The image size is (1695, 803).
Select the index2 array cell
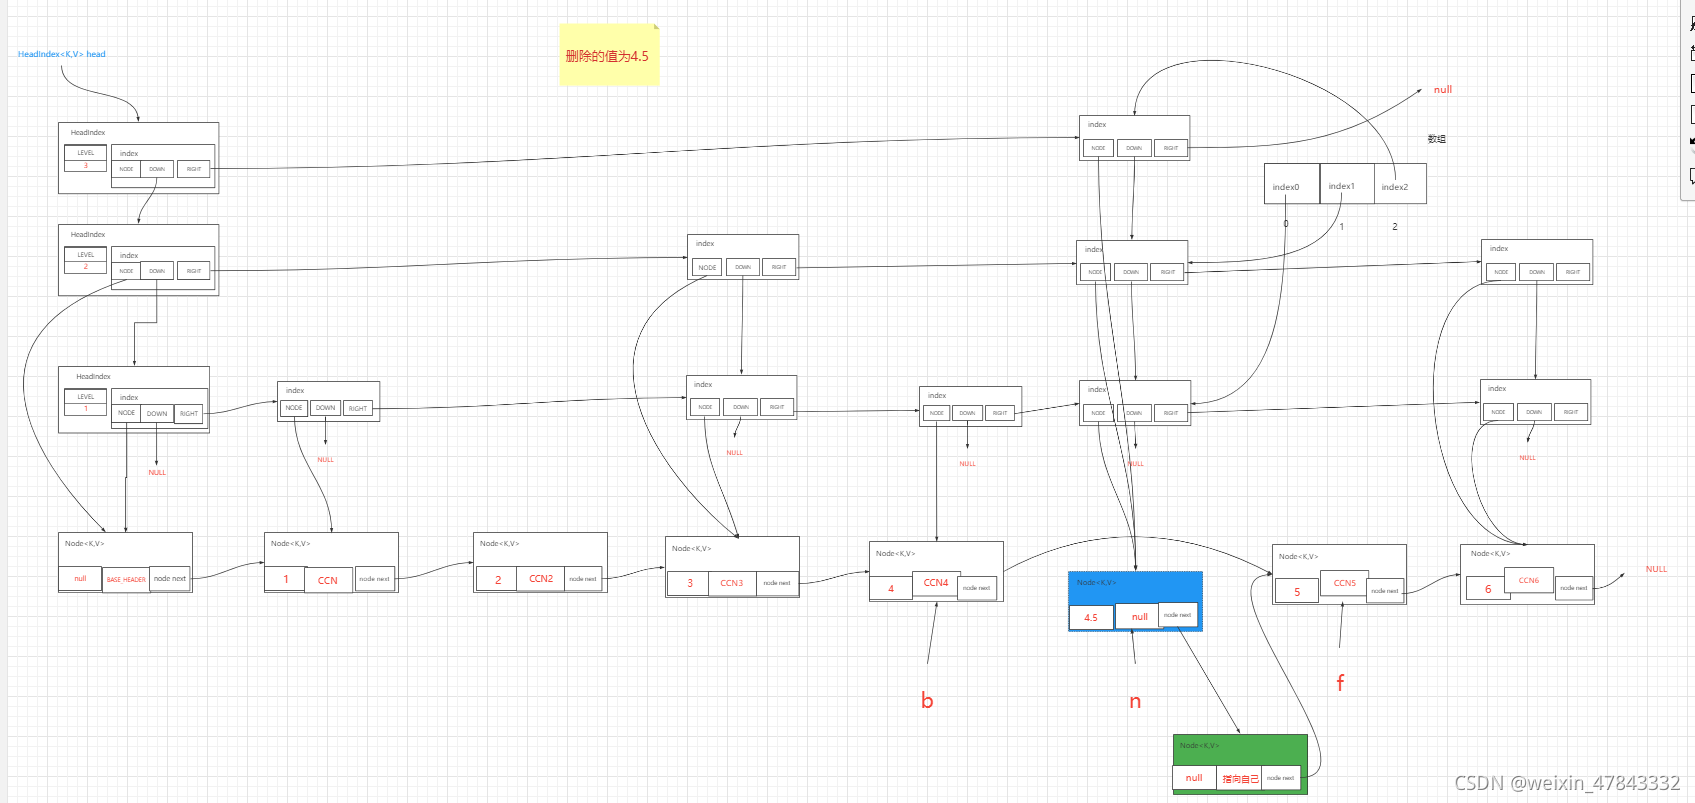point(1399,184)
